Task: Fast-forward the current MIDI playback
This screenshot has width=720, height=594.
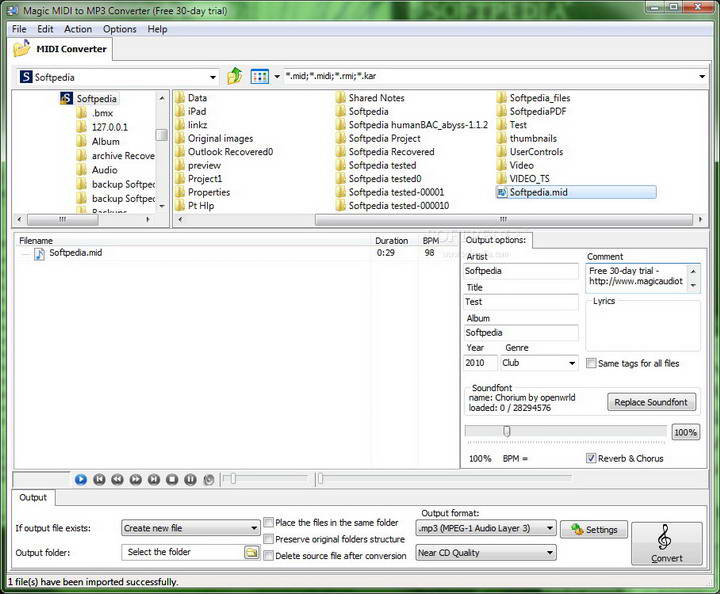Action: point(135,480)
